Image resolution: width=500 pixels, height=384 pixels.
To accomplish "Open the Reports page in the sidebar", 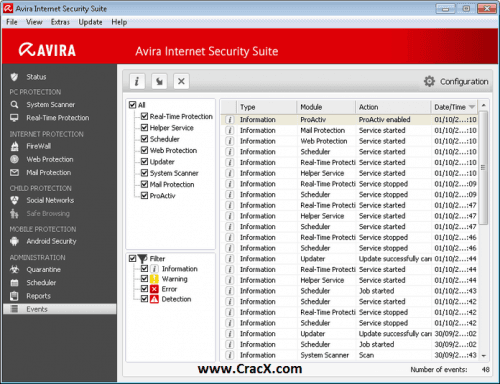I will tap(38, 296).
